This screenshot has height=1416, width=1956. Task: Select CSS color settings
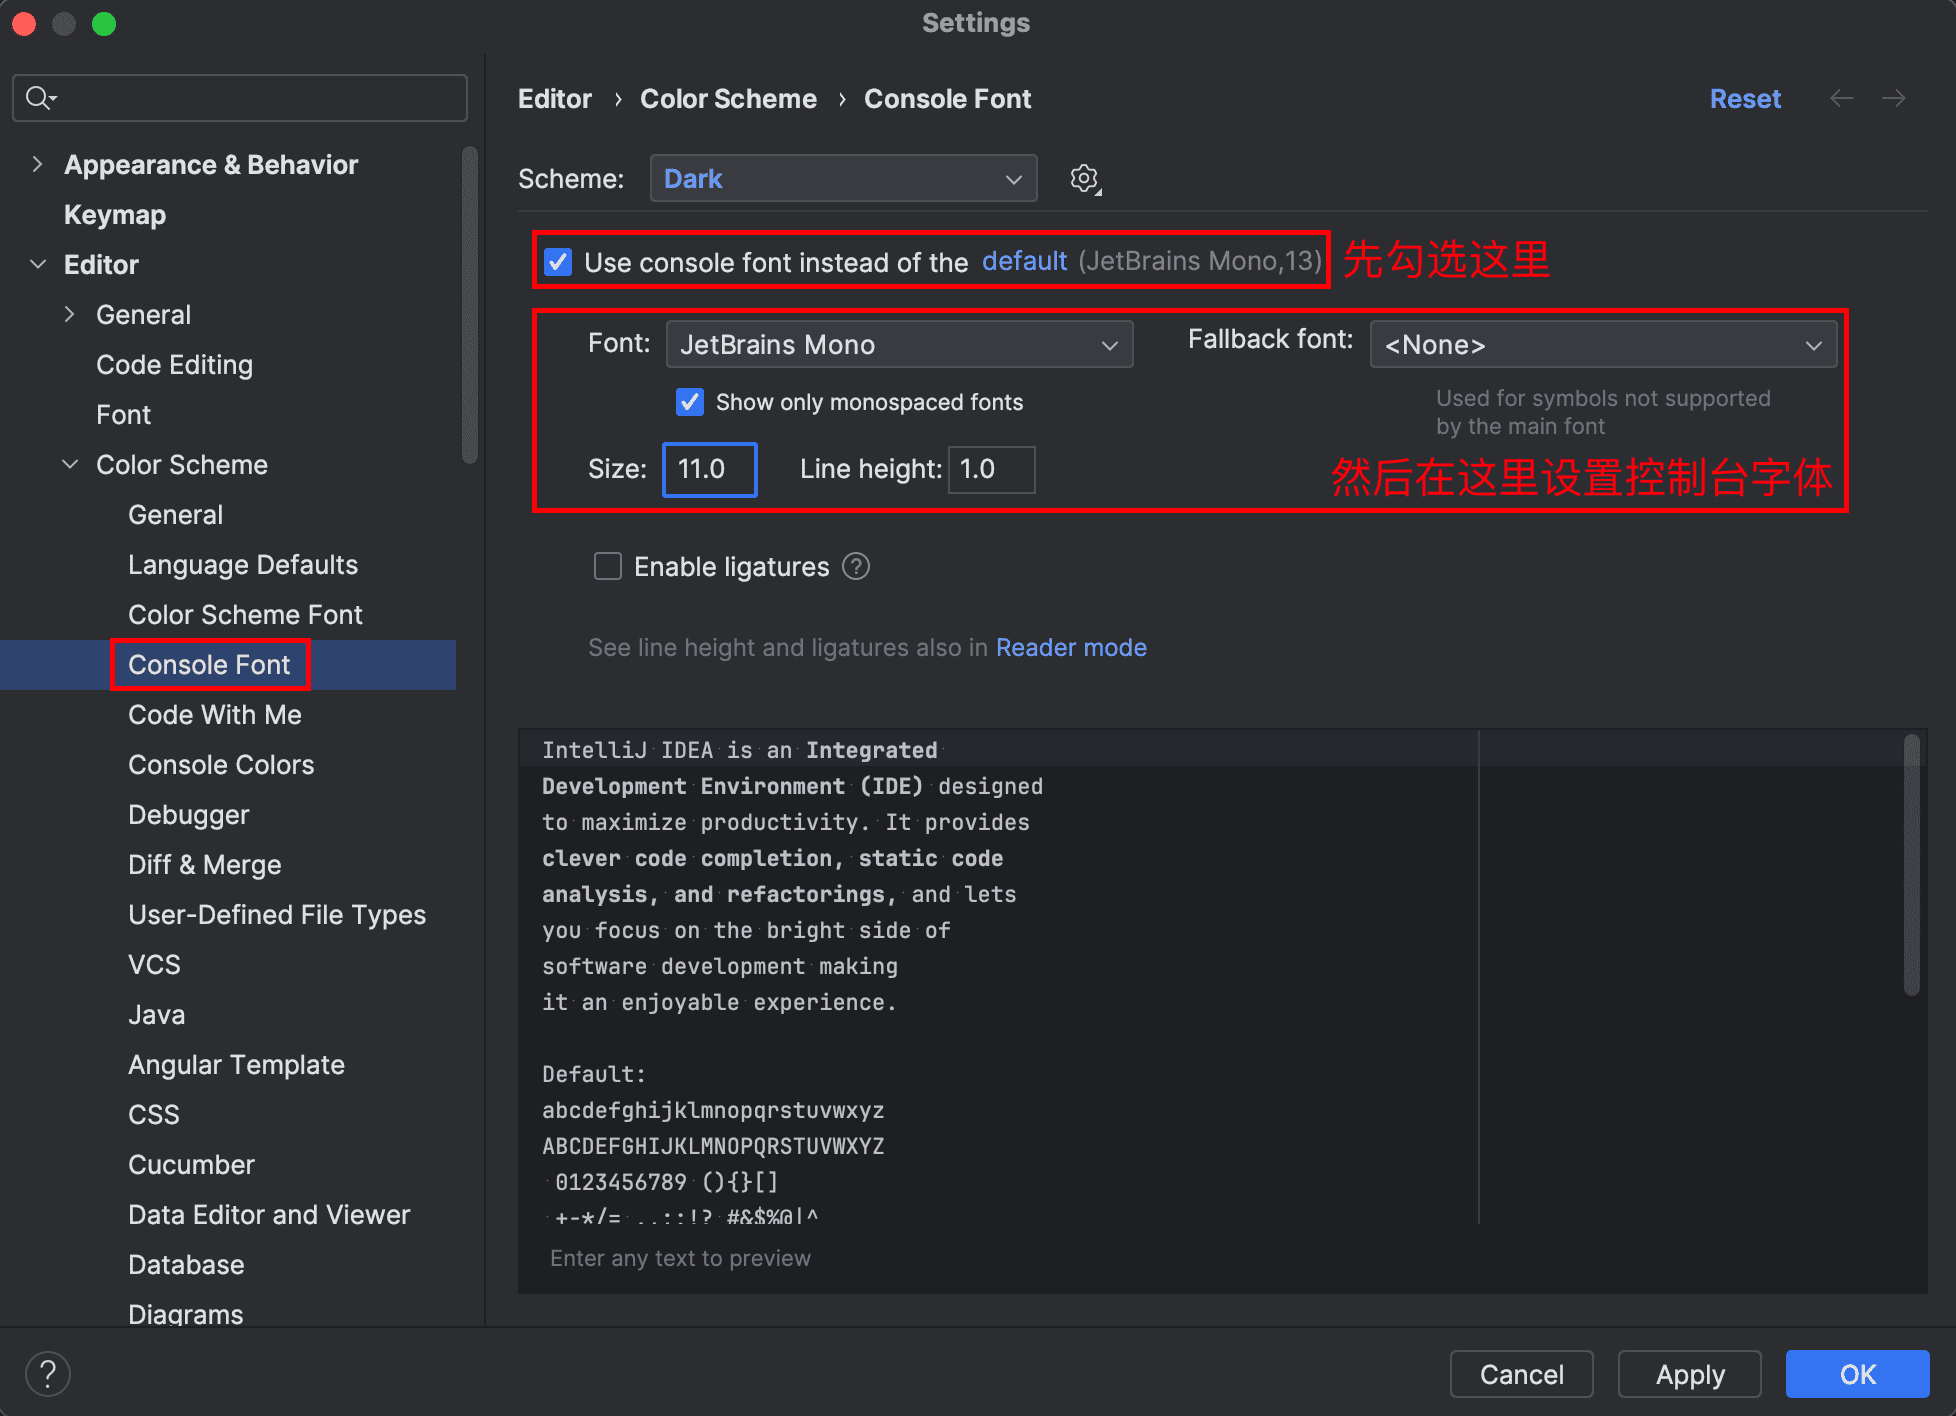point(153,1115)
